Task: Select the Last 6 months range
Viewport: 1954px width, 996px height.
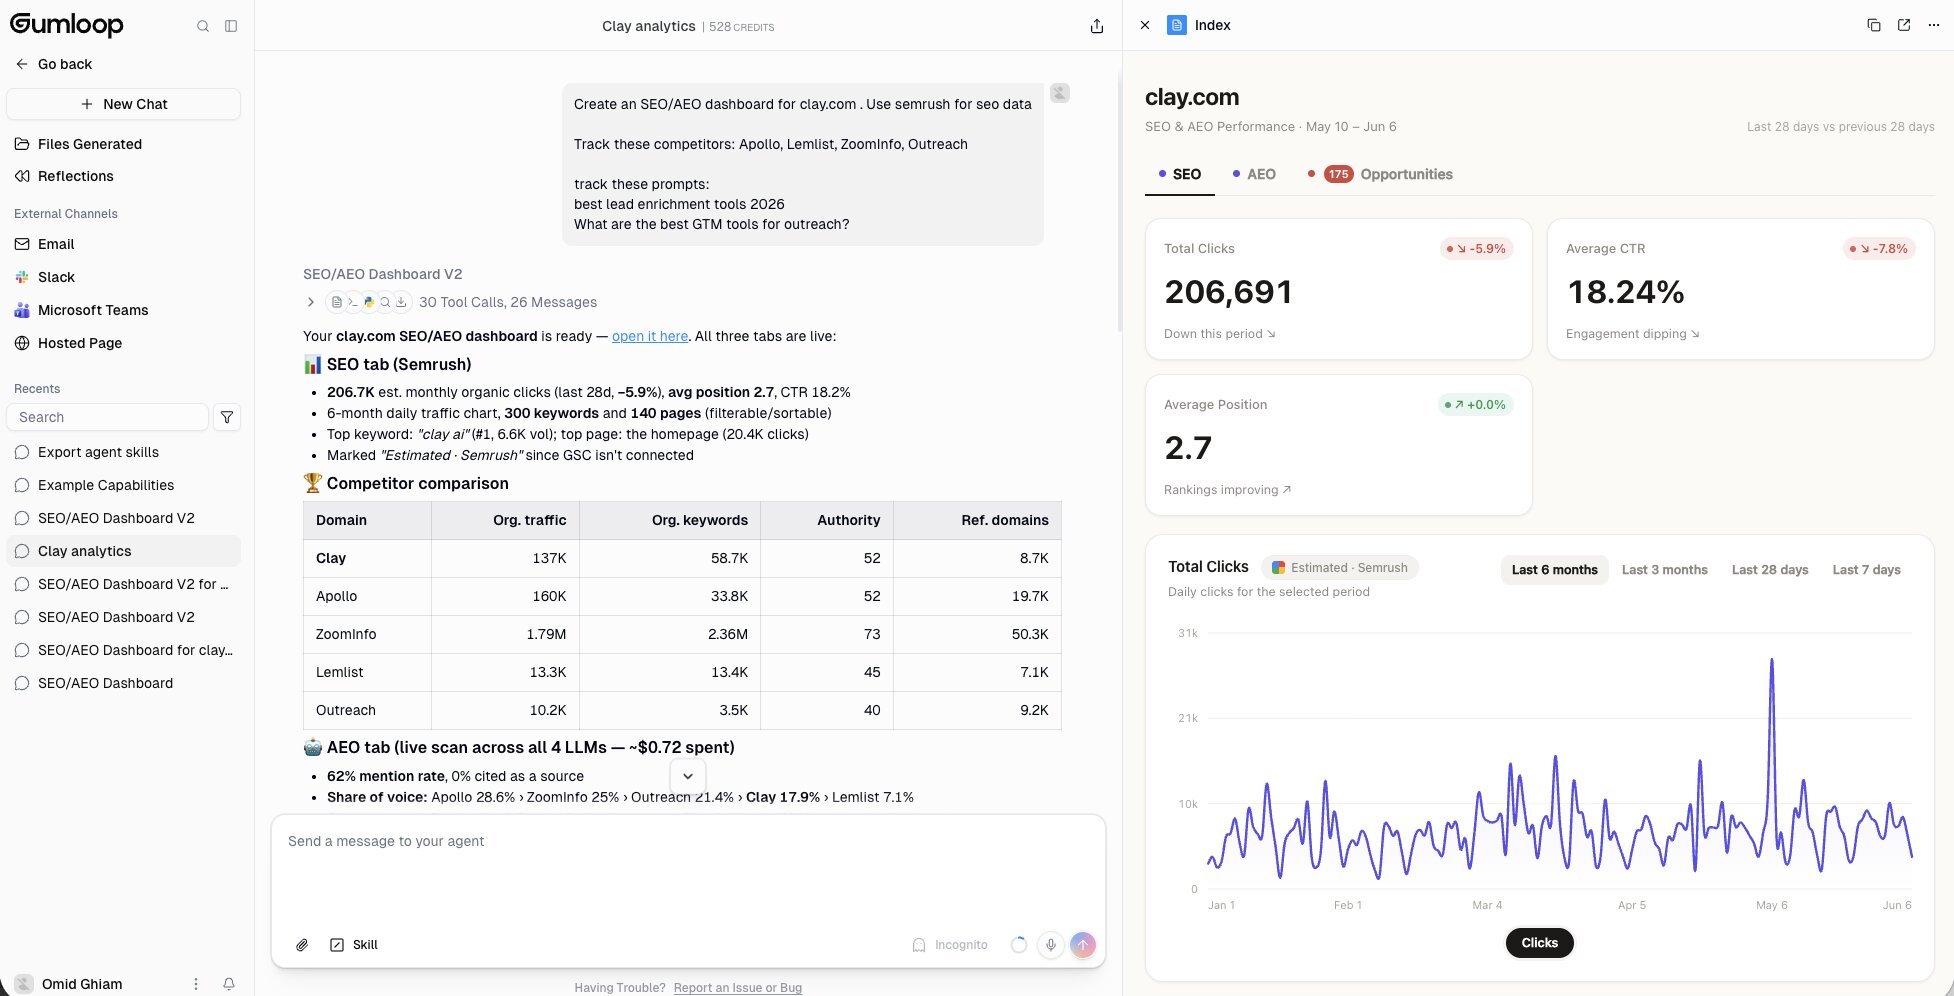Action: (1555, 570)
